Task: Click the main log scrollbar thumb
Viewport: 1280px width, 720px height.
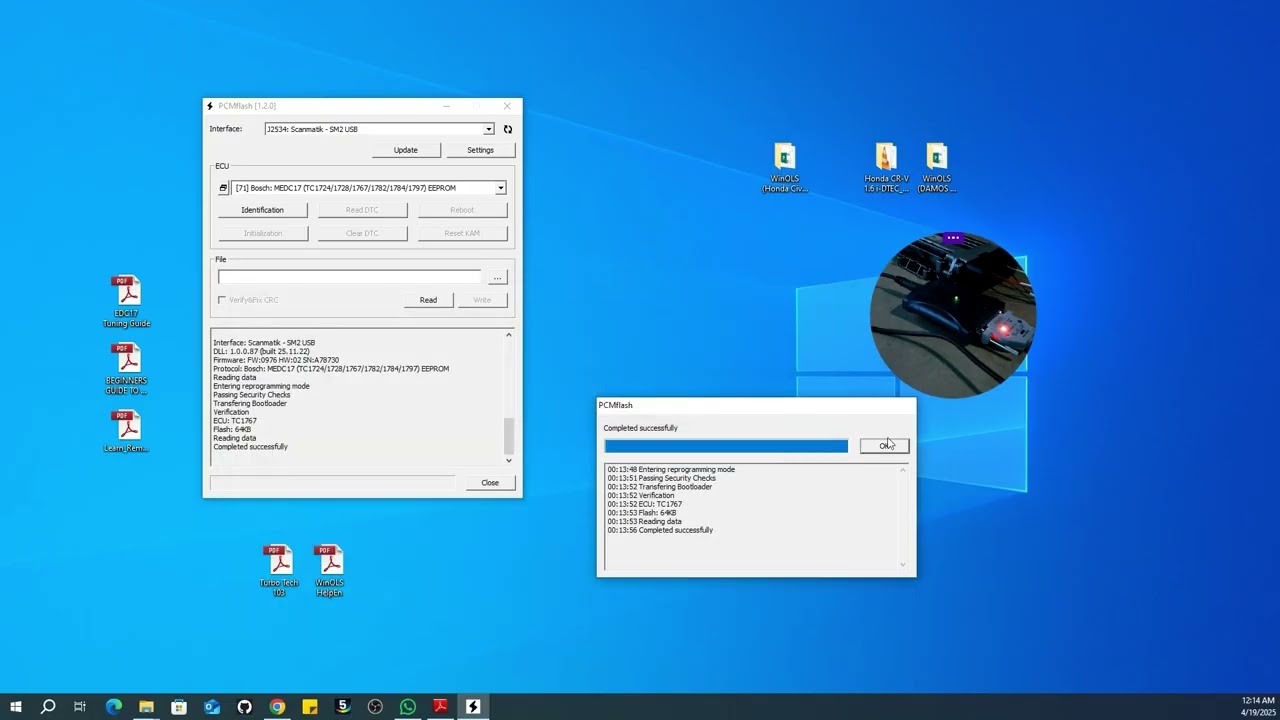Action: point(508,435)
